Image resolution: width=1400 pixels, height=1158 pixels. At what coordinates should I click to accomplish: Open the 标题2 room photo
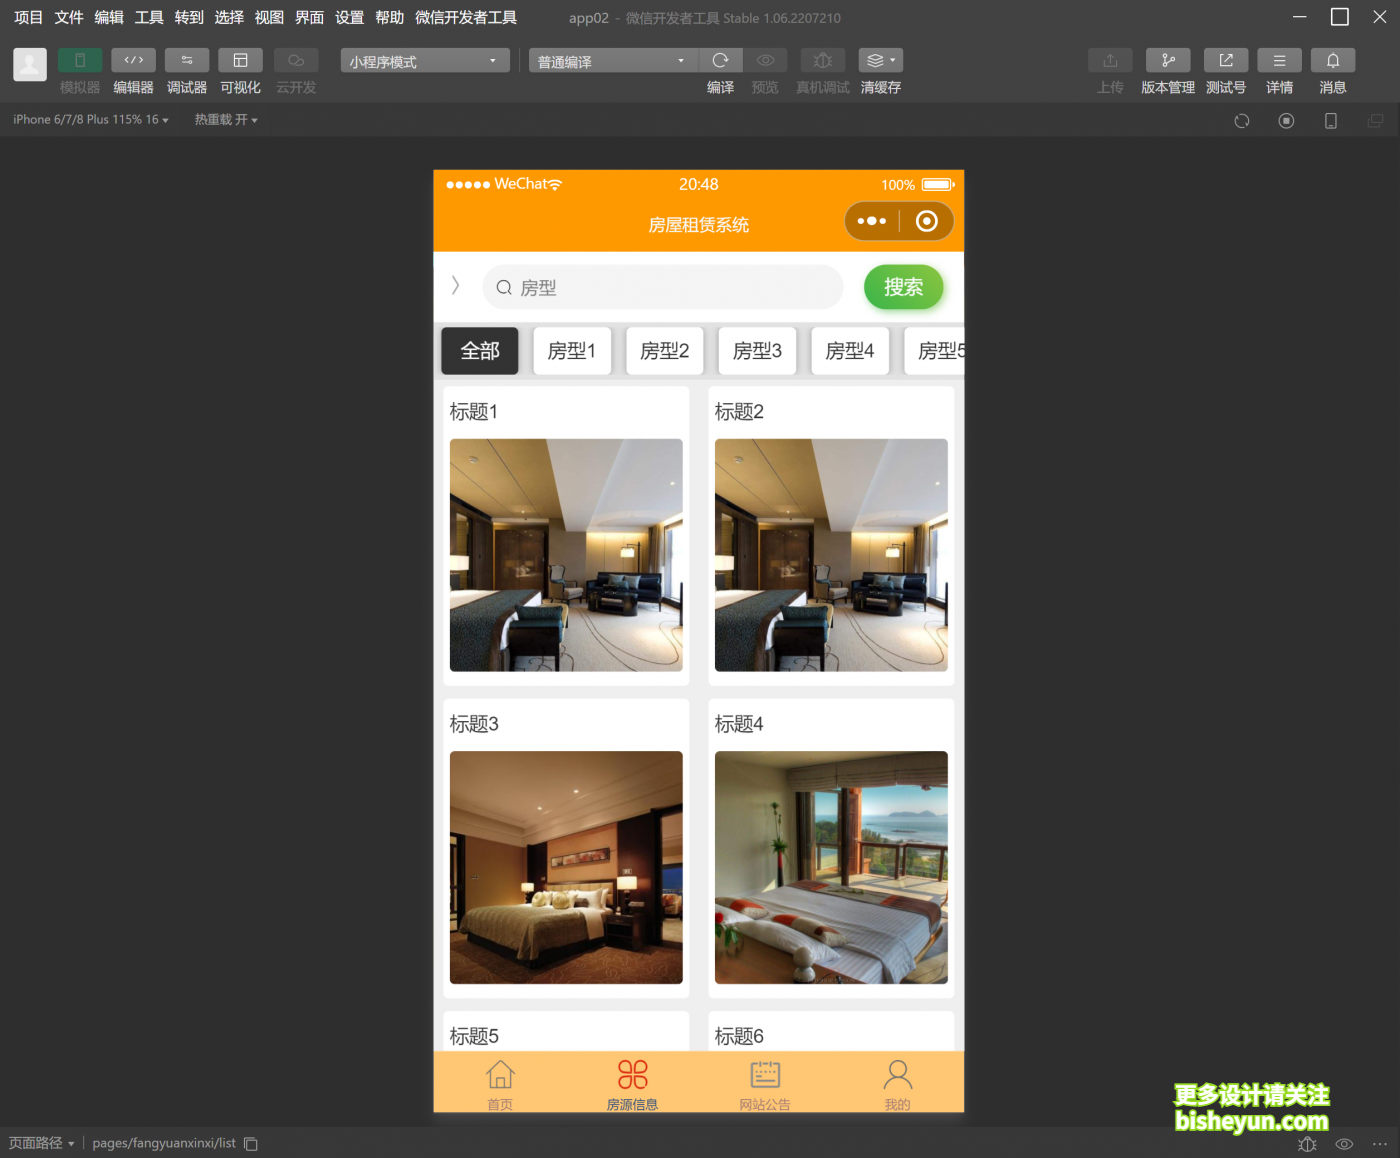(831, 555)
